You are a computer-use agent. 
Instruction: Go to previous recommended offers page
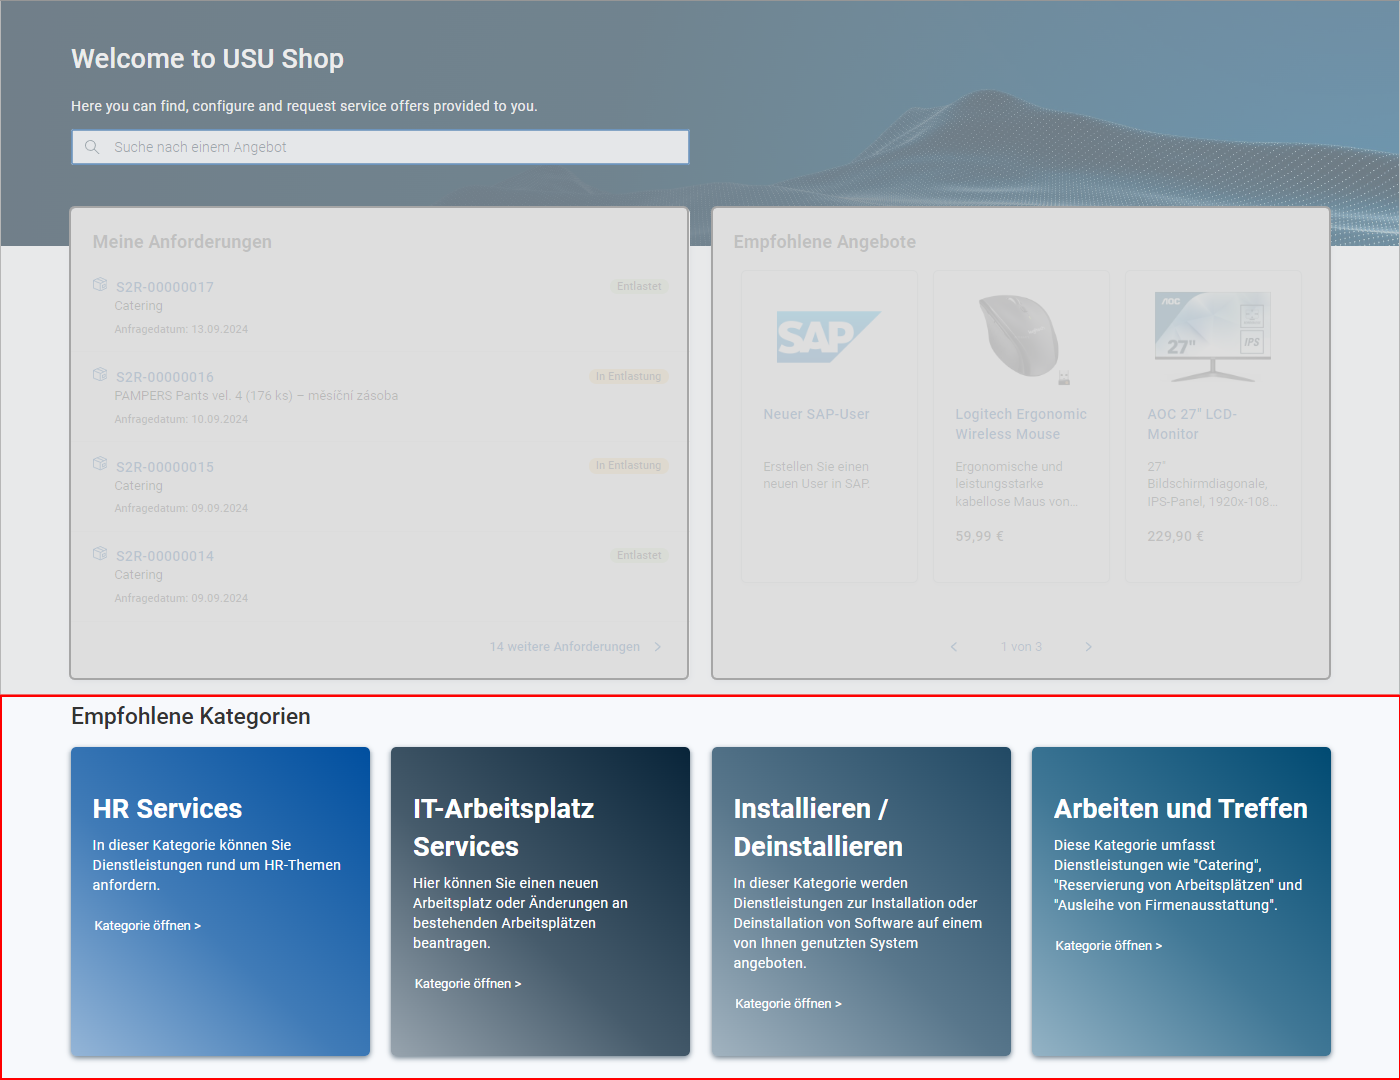[954, 647]
